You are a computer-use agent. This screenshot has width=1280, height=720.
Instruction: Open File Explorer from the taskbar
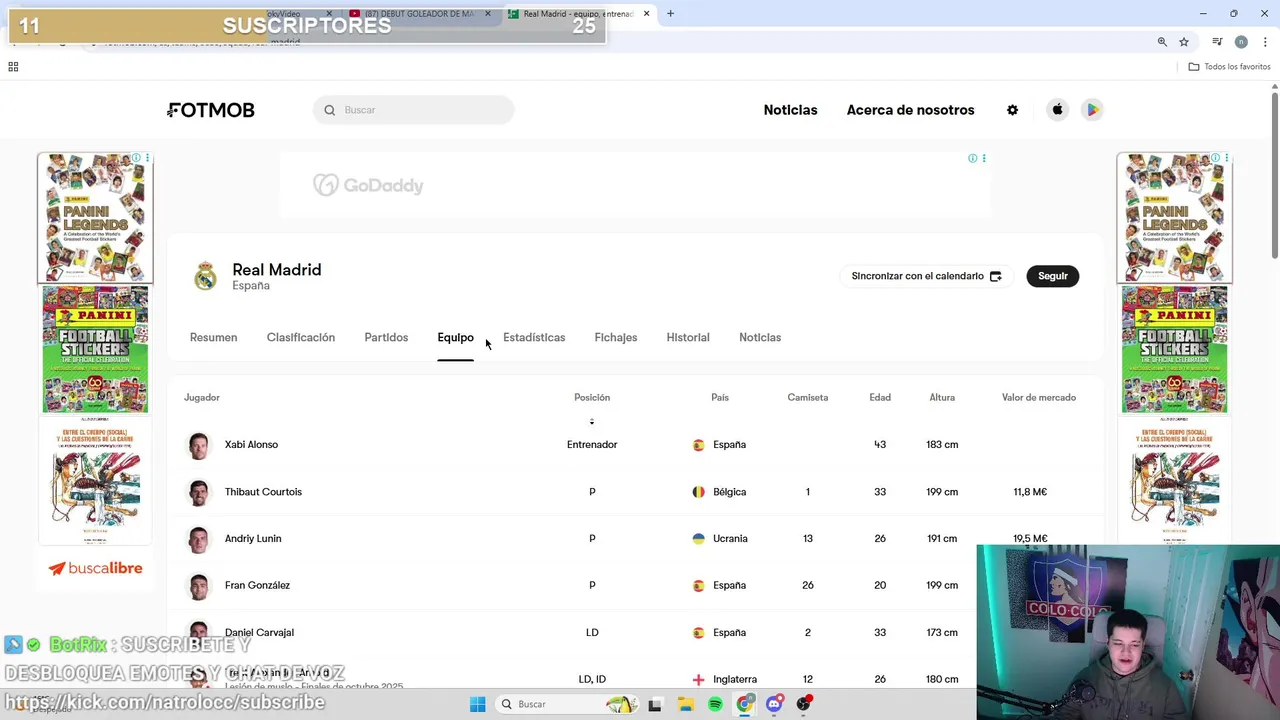(685, 704)
